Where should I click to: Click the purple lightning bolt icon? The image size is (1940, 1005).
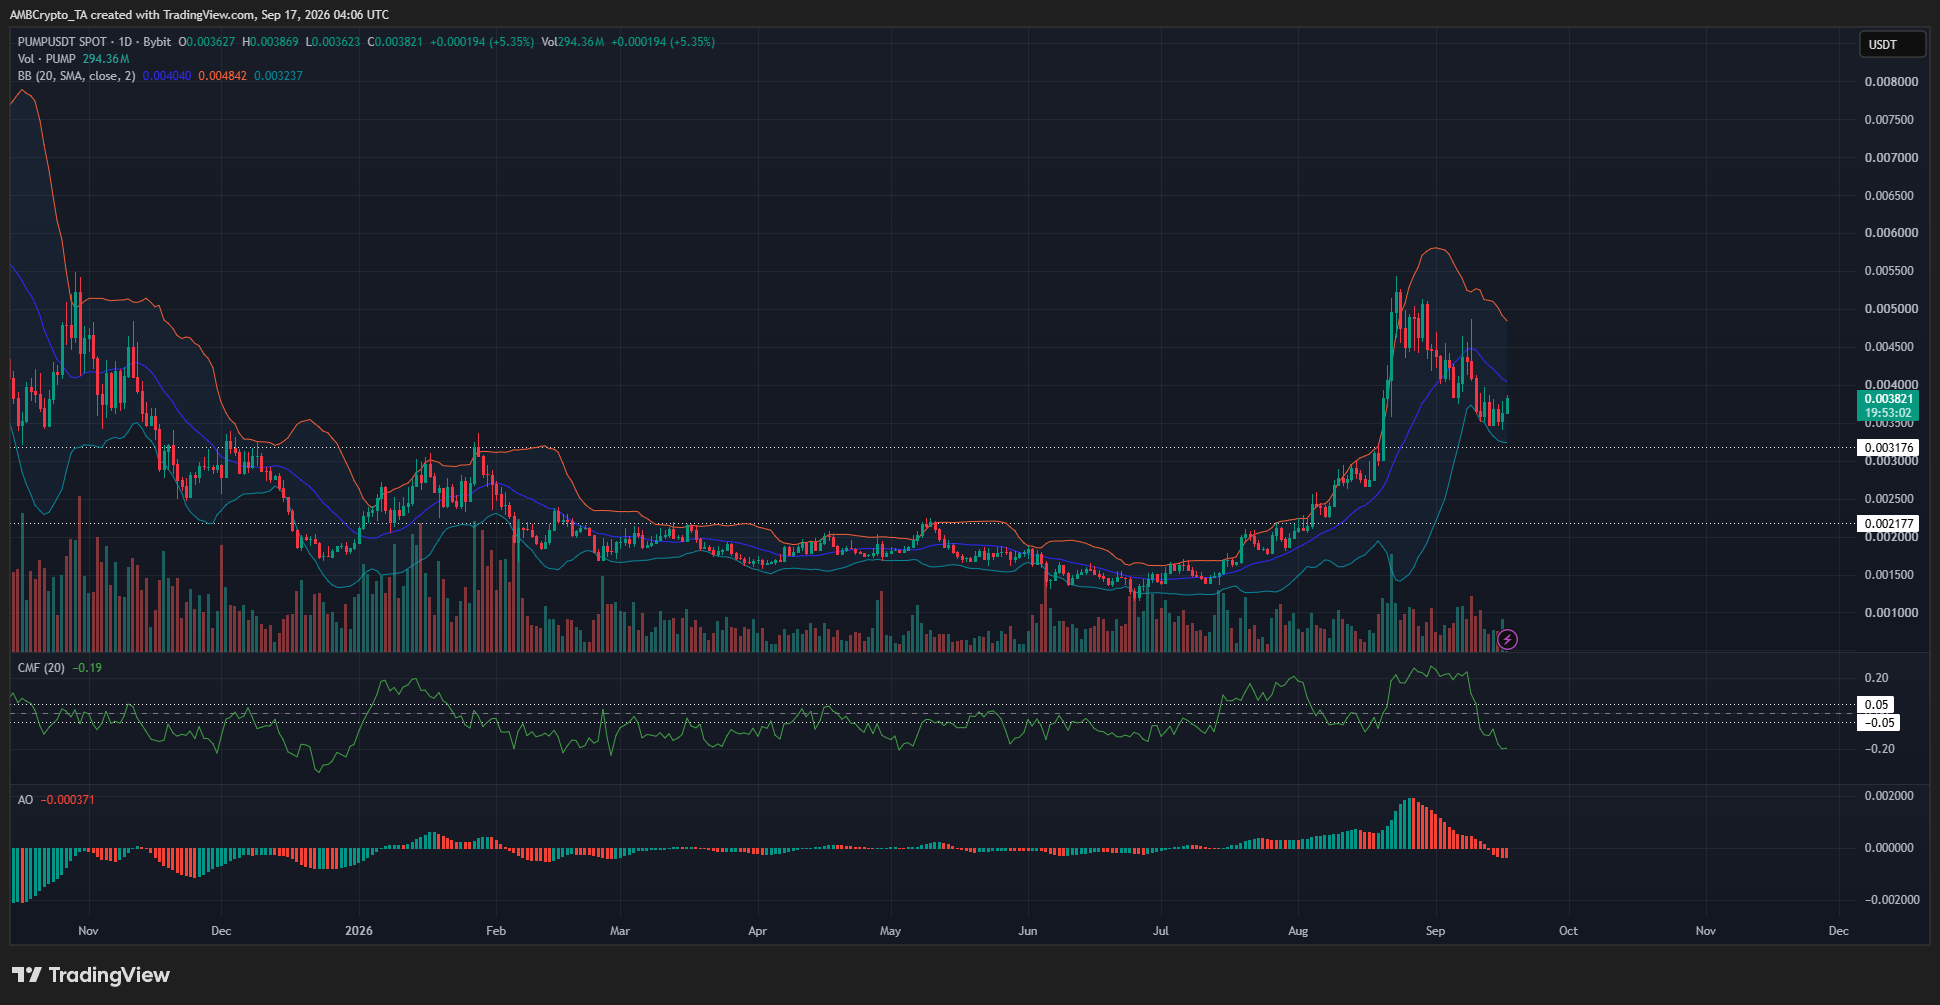point(1508,639)
